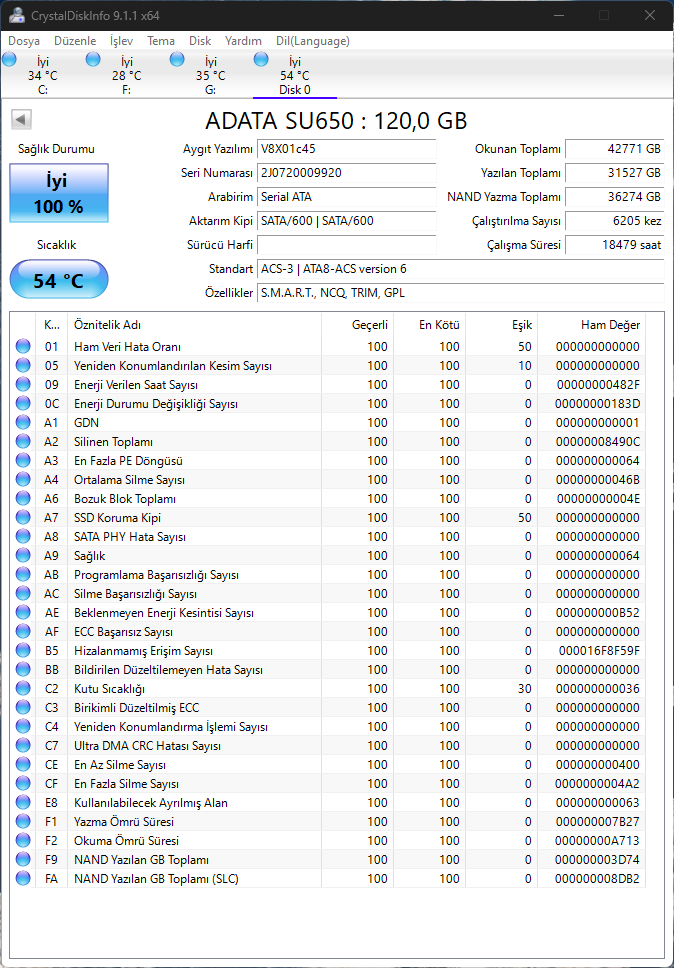Click the Standart field ACS-3 | ATA8-ACS version 6
This screenshot has width=674, height=968.
coord(460,269)
